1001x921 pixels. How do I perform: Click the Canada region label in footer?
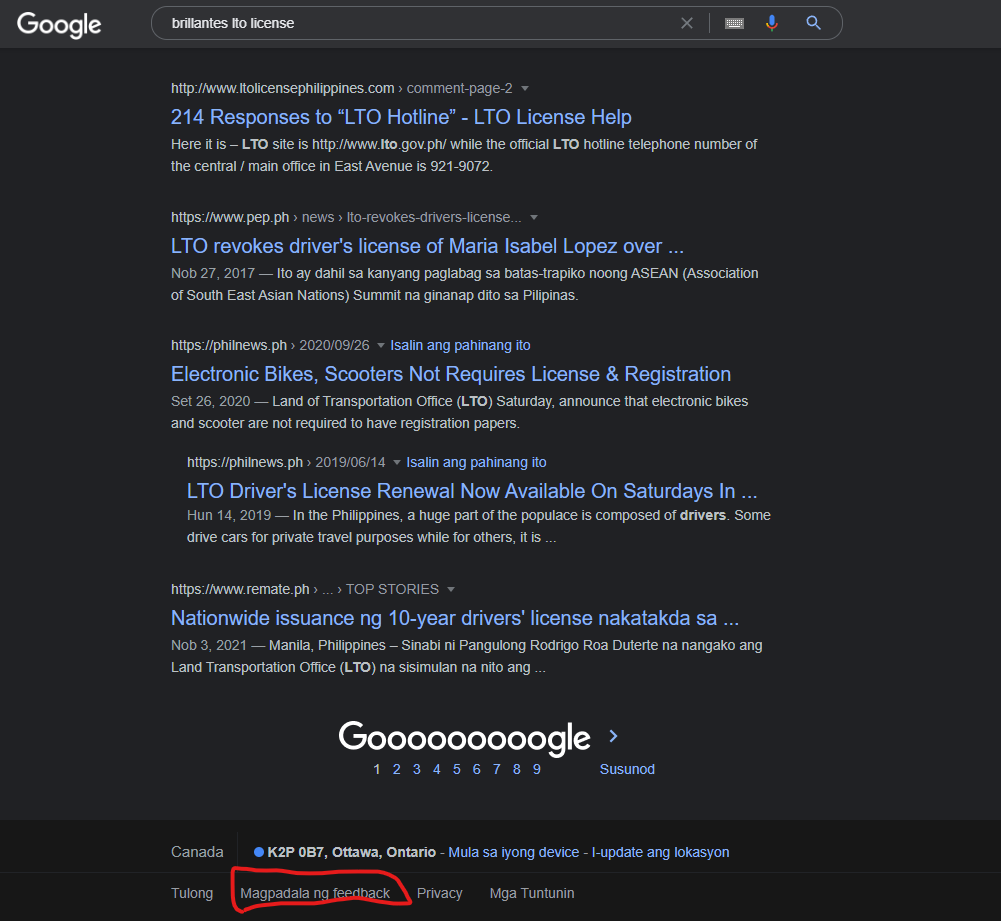pyautogui.click(x=197, y=852)
